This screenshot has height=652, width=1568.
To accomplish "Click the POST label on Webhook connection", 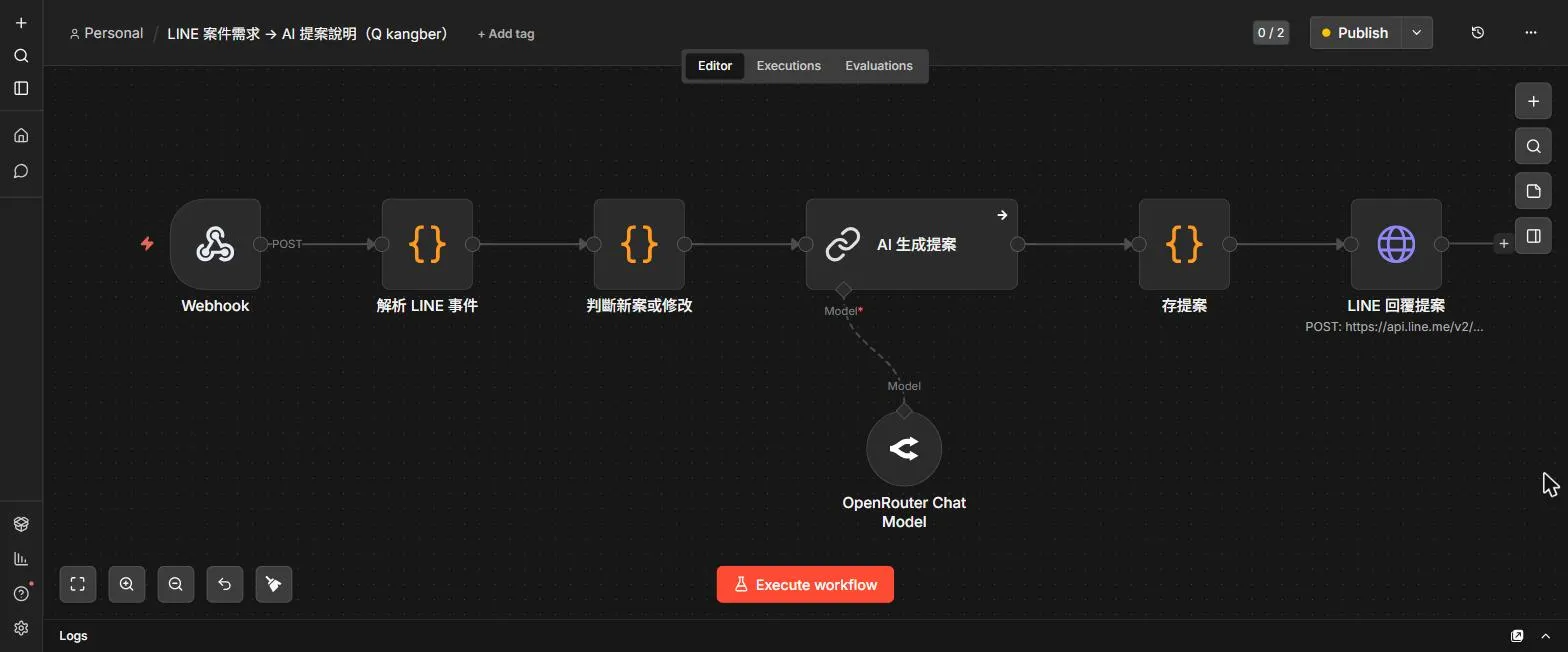I will coord(287,244).
